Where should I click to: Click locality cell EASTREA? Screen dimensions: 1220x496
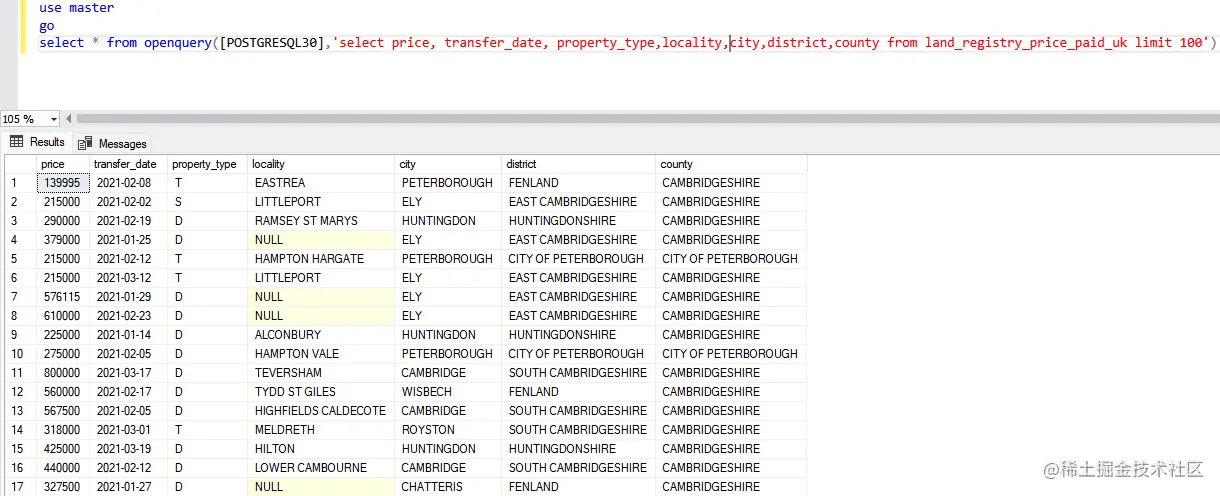(x=321, y=183)
